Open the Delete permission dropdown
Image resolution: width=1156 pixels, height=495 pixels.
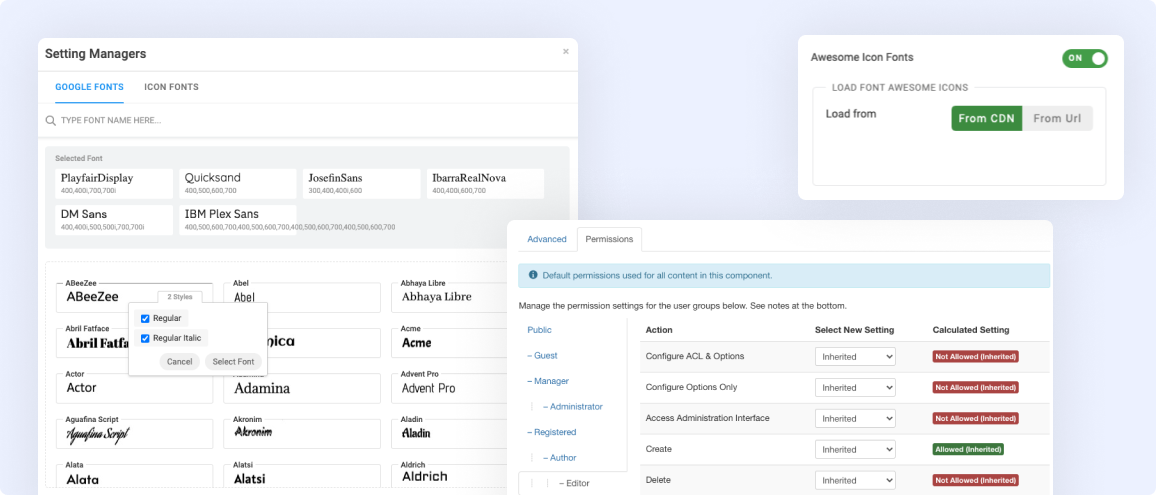(855, 480)
